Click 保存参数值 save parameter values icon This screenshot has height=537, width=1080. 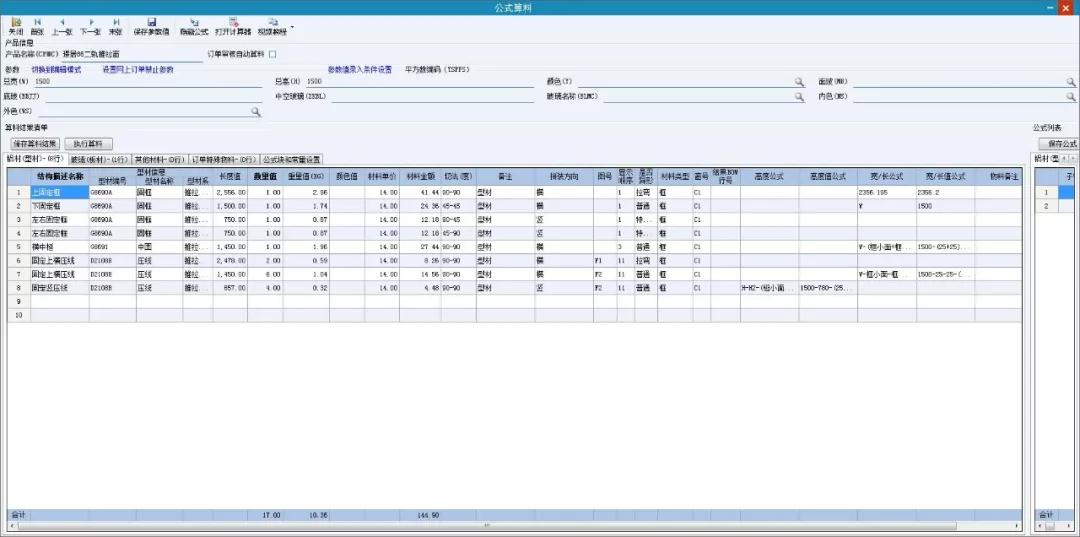[152, 27]
